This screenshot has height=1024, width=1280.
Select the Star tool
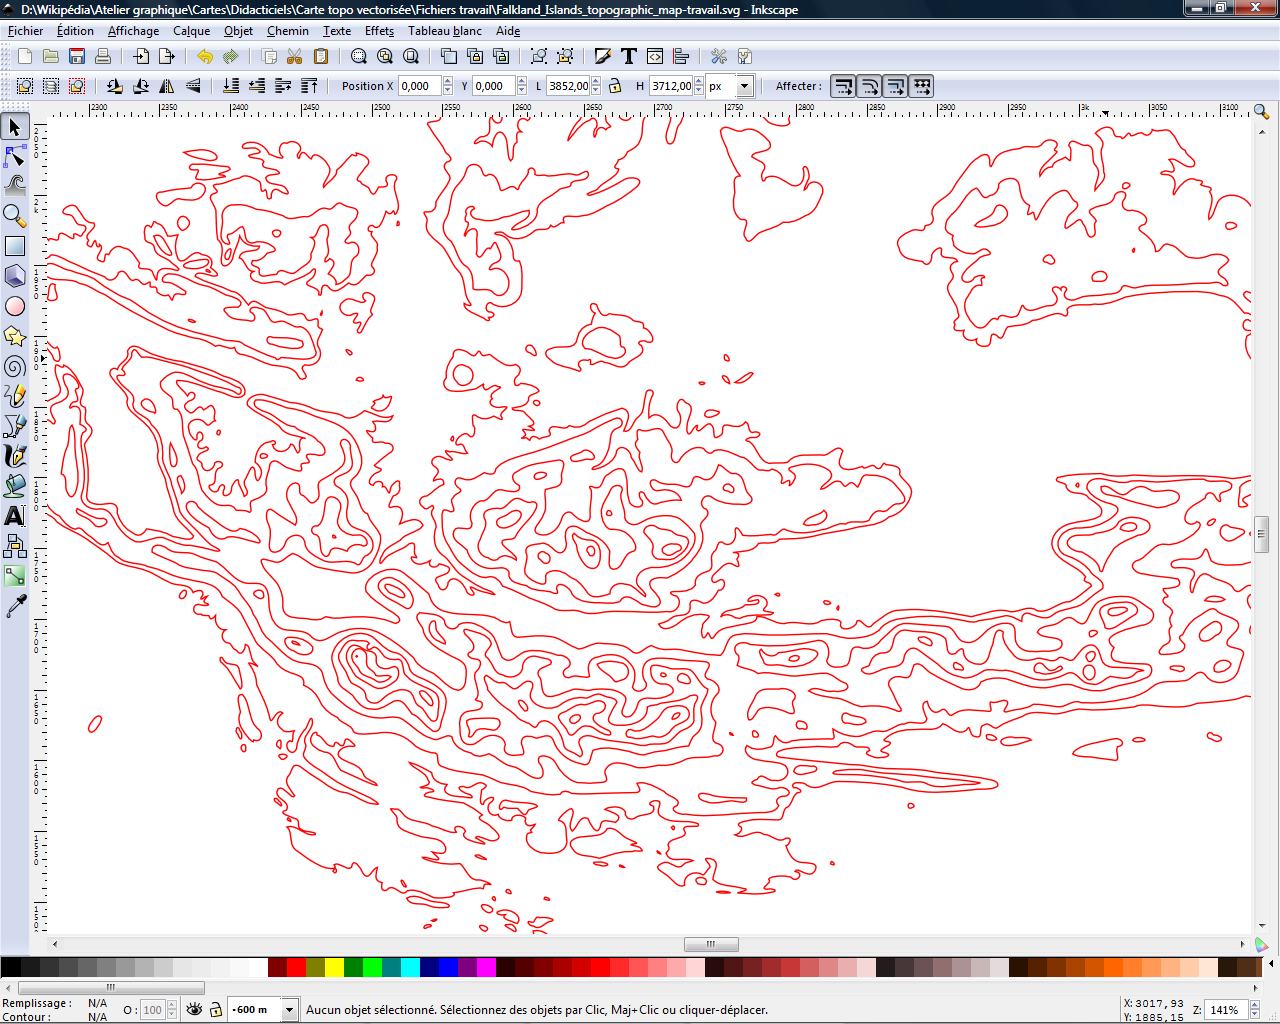tap(14, 337)
